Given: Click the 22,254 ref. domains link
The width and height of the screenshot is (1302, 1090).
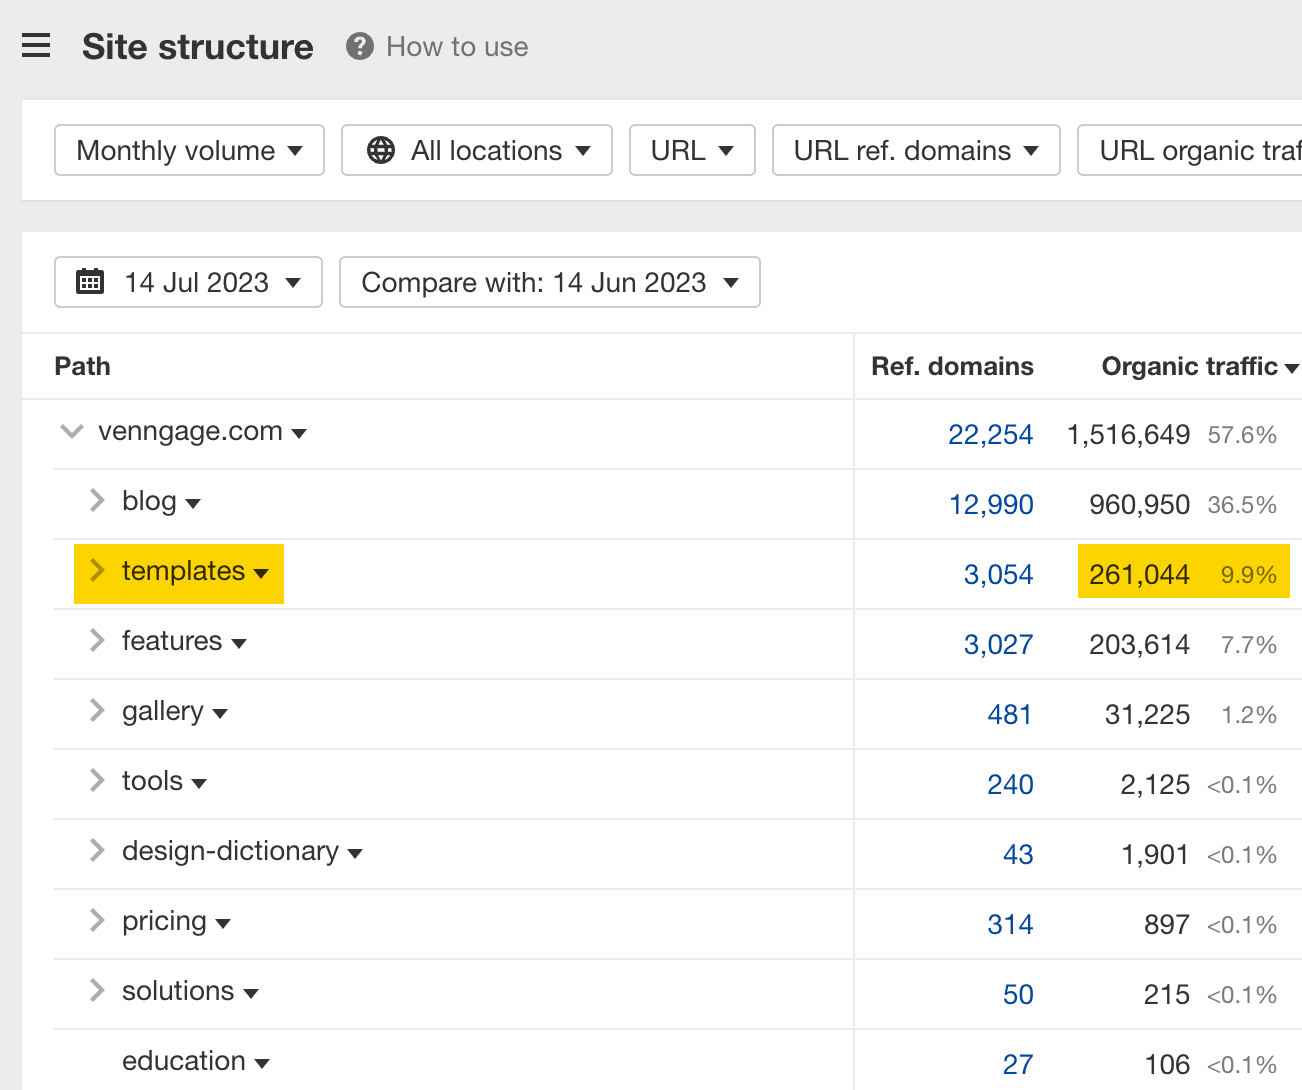Looking at the screenshot, I should 991,434.
